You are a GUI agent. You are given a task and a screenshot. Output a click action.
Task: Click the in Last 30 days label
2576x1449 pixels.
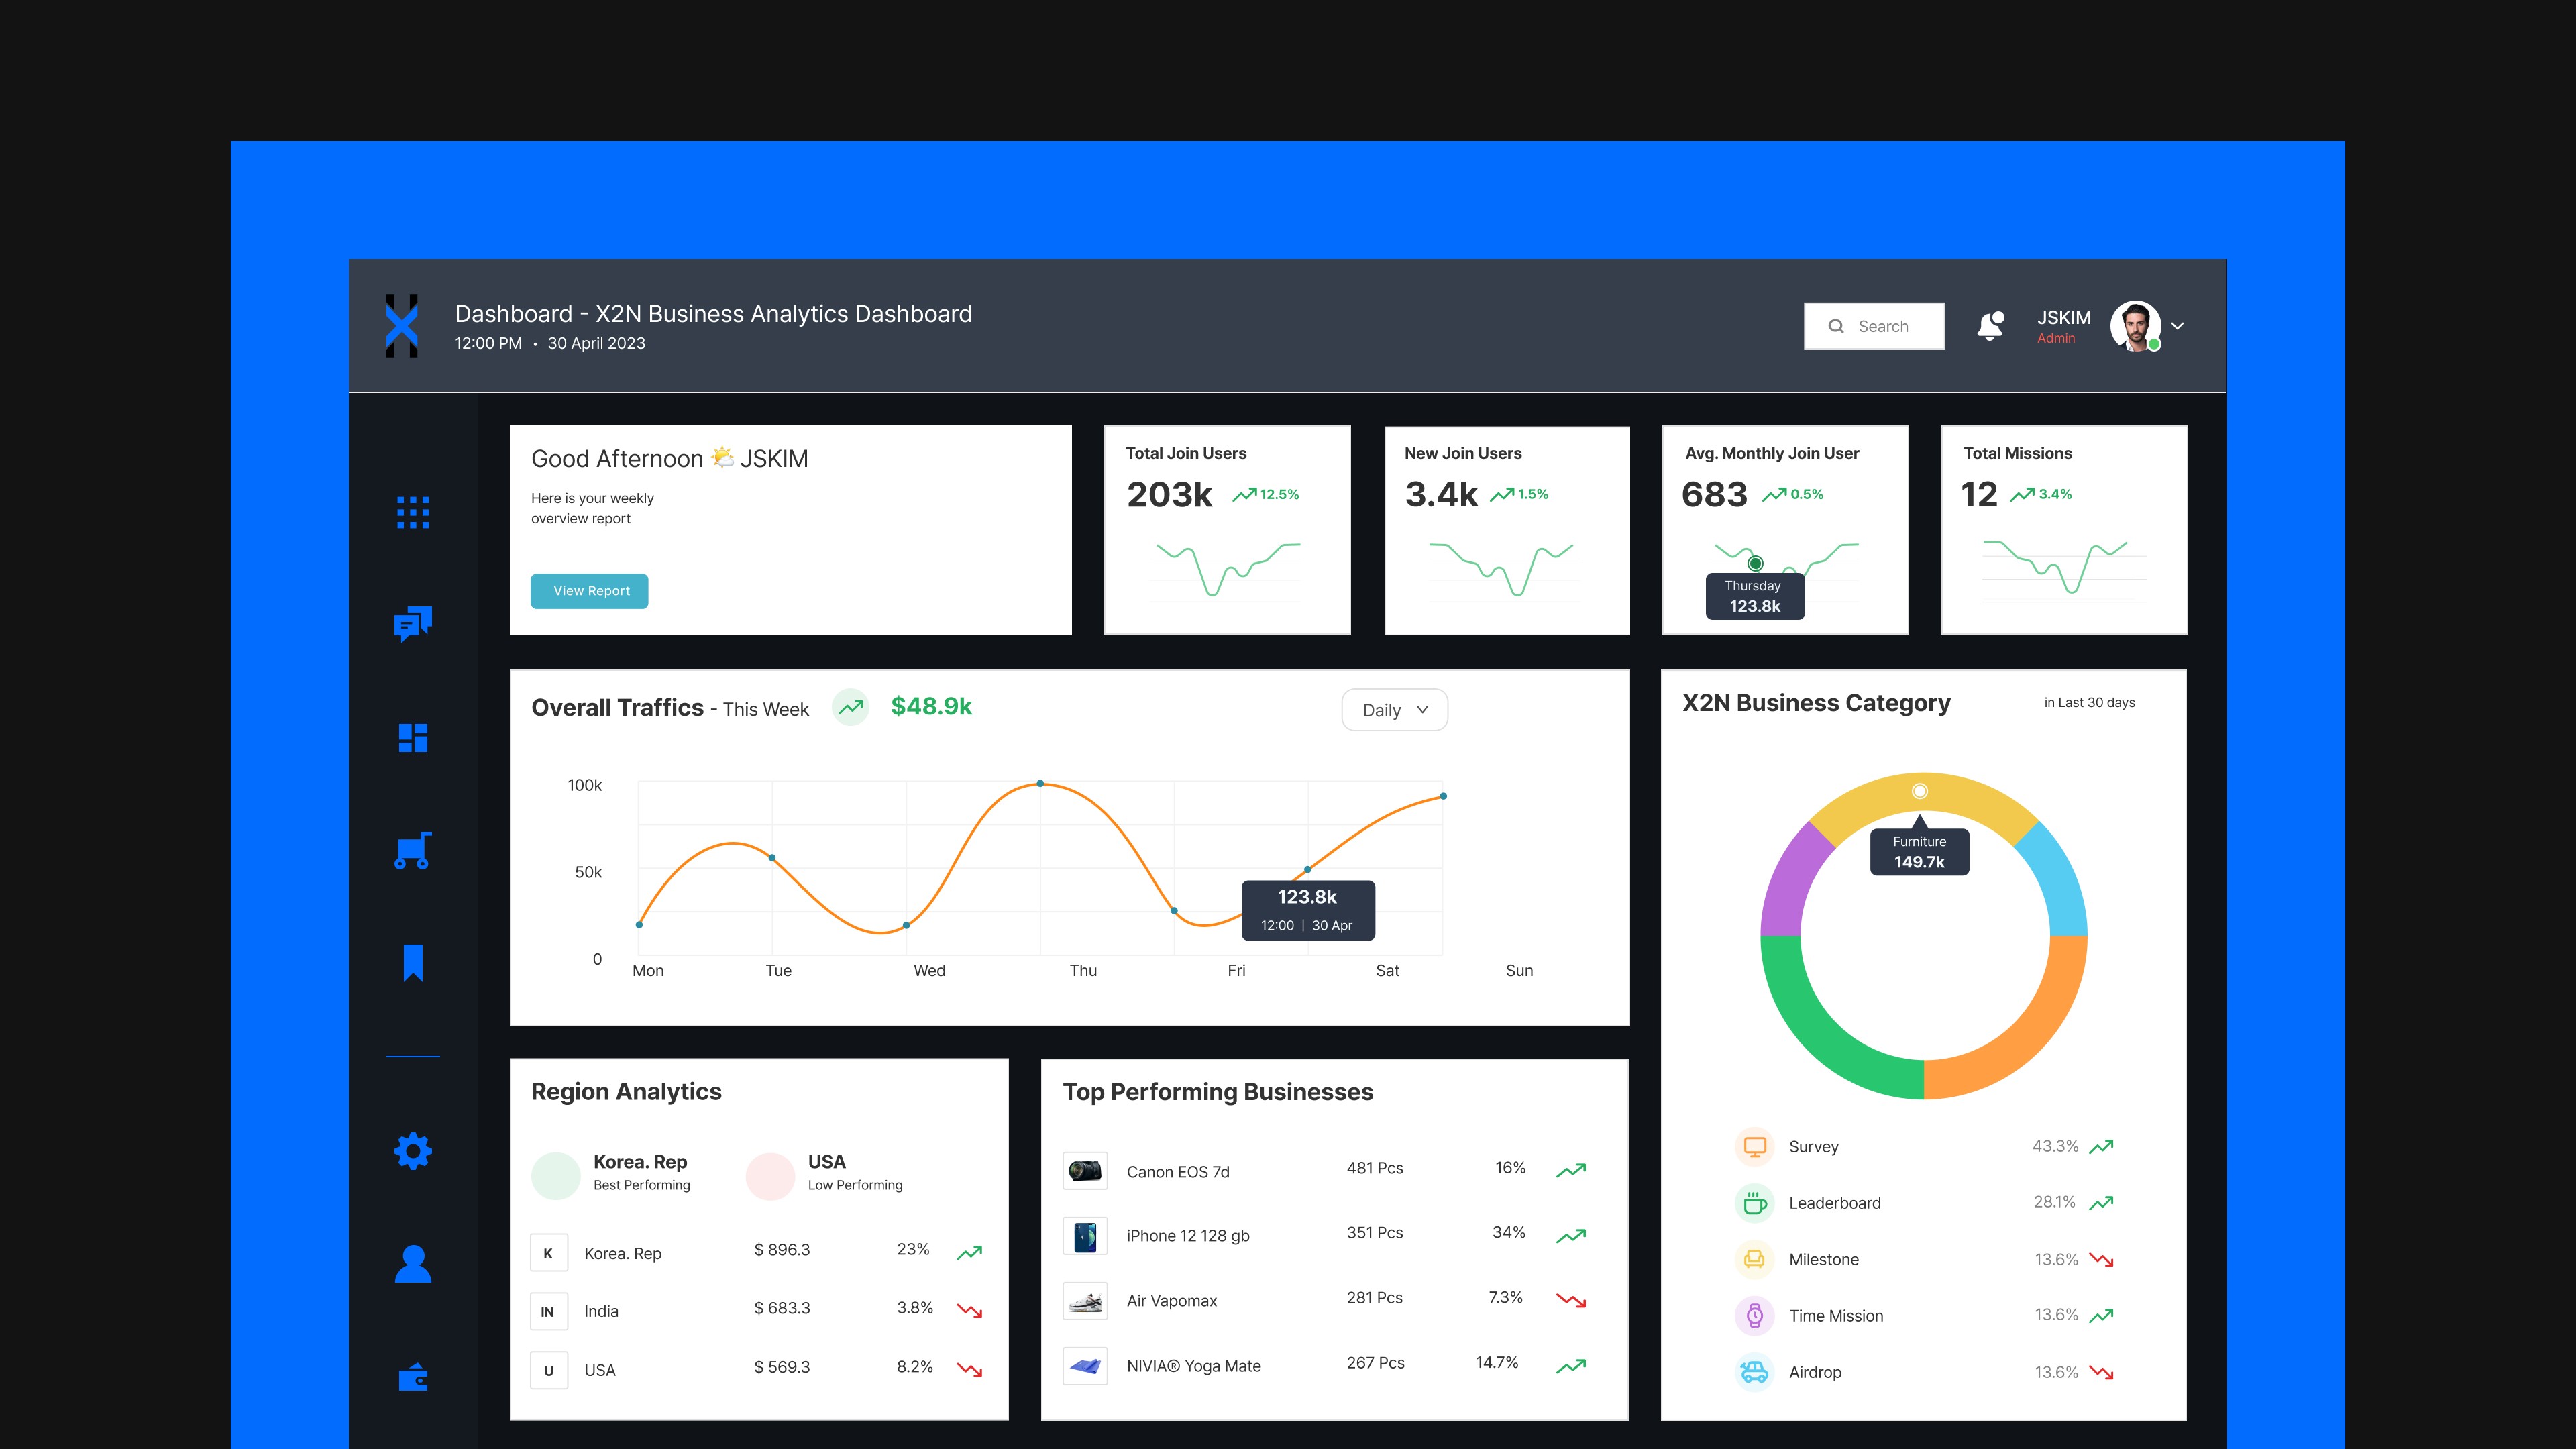[2089, 702]
